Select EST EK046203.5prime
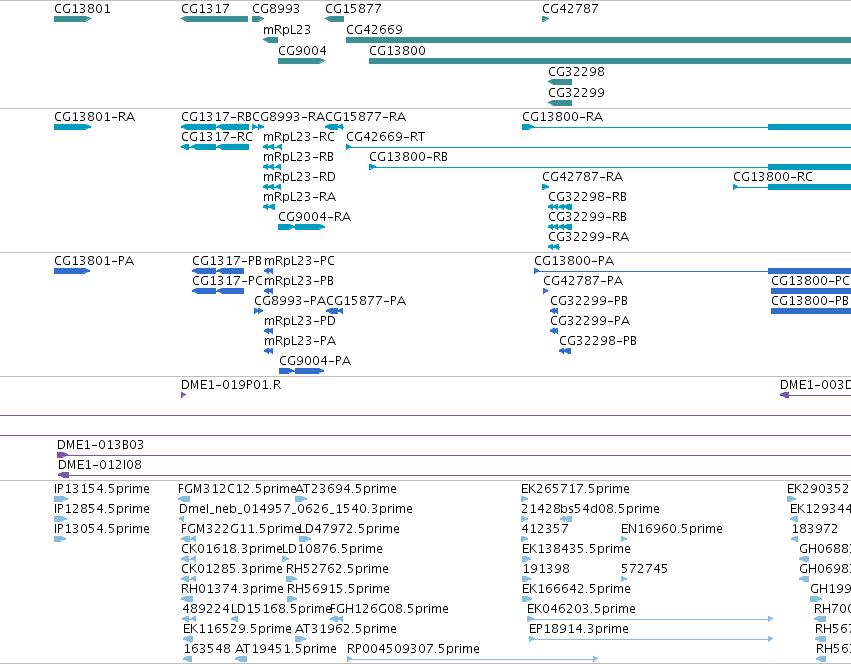Viewport: 851px width, 664px height. 581,610
